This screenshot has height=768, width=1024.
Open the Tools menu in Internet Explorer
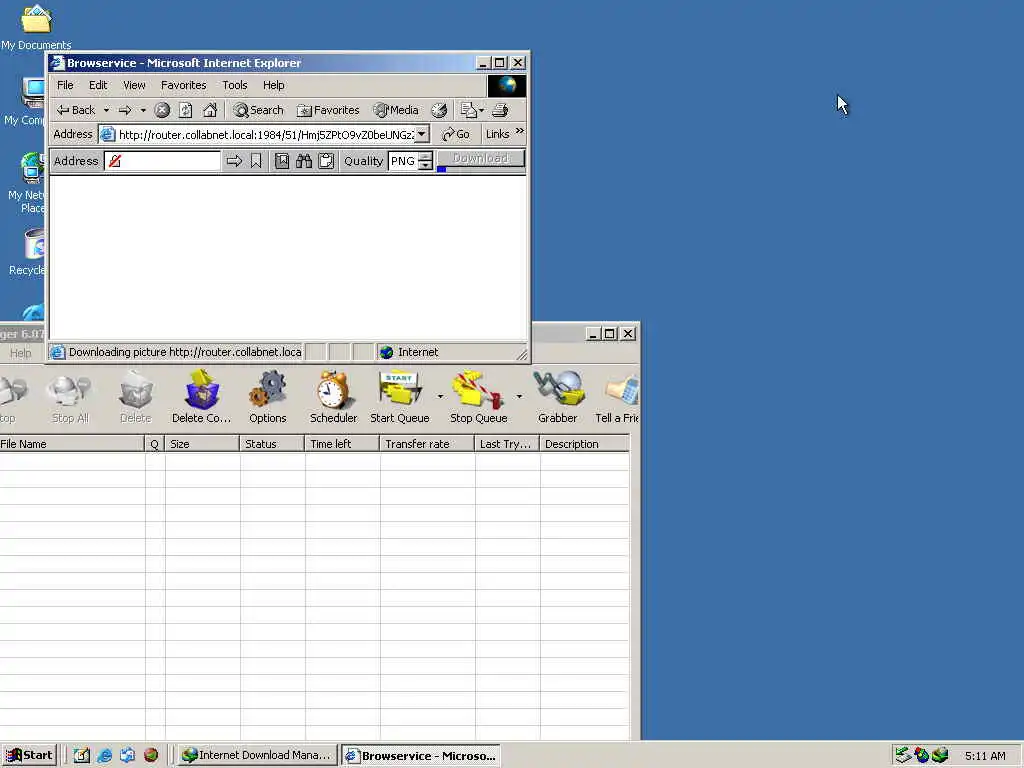click(234, 85)
